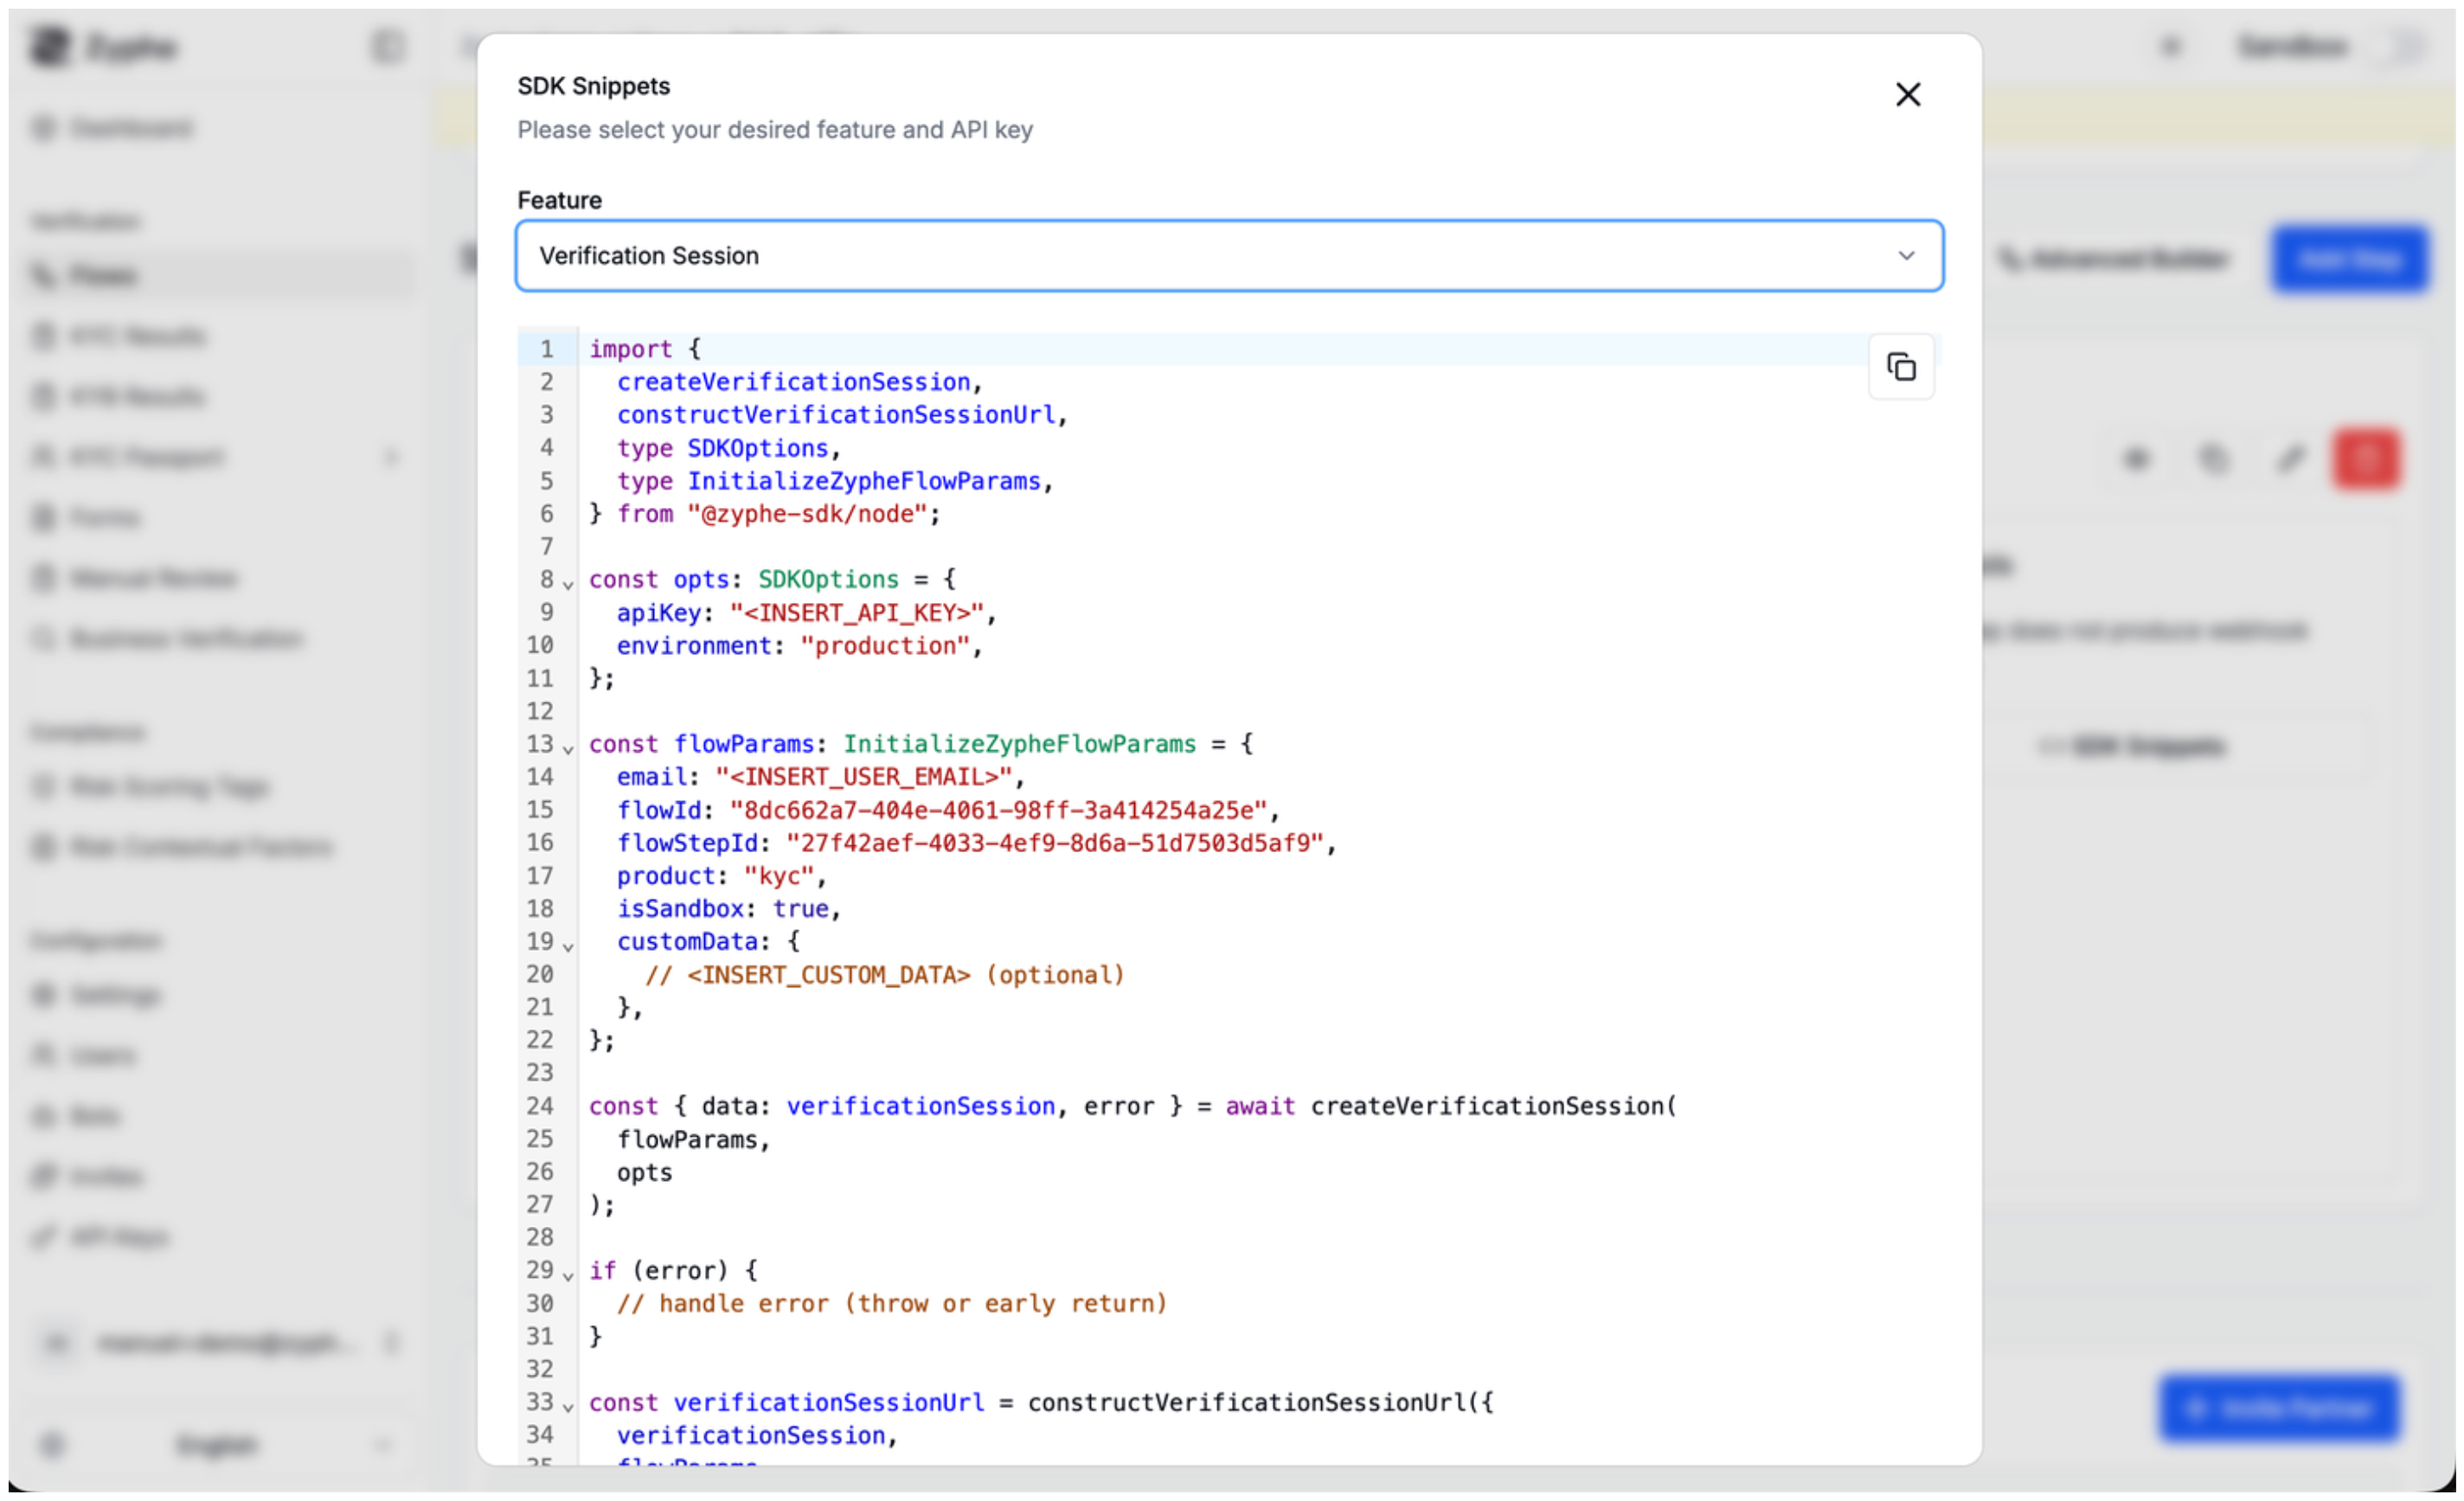This screenshot has height=1501, width=2464.
Task: Fold the customData block at line 19
Action: click(x=567, y=946)
